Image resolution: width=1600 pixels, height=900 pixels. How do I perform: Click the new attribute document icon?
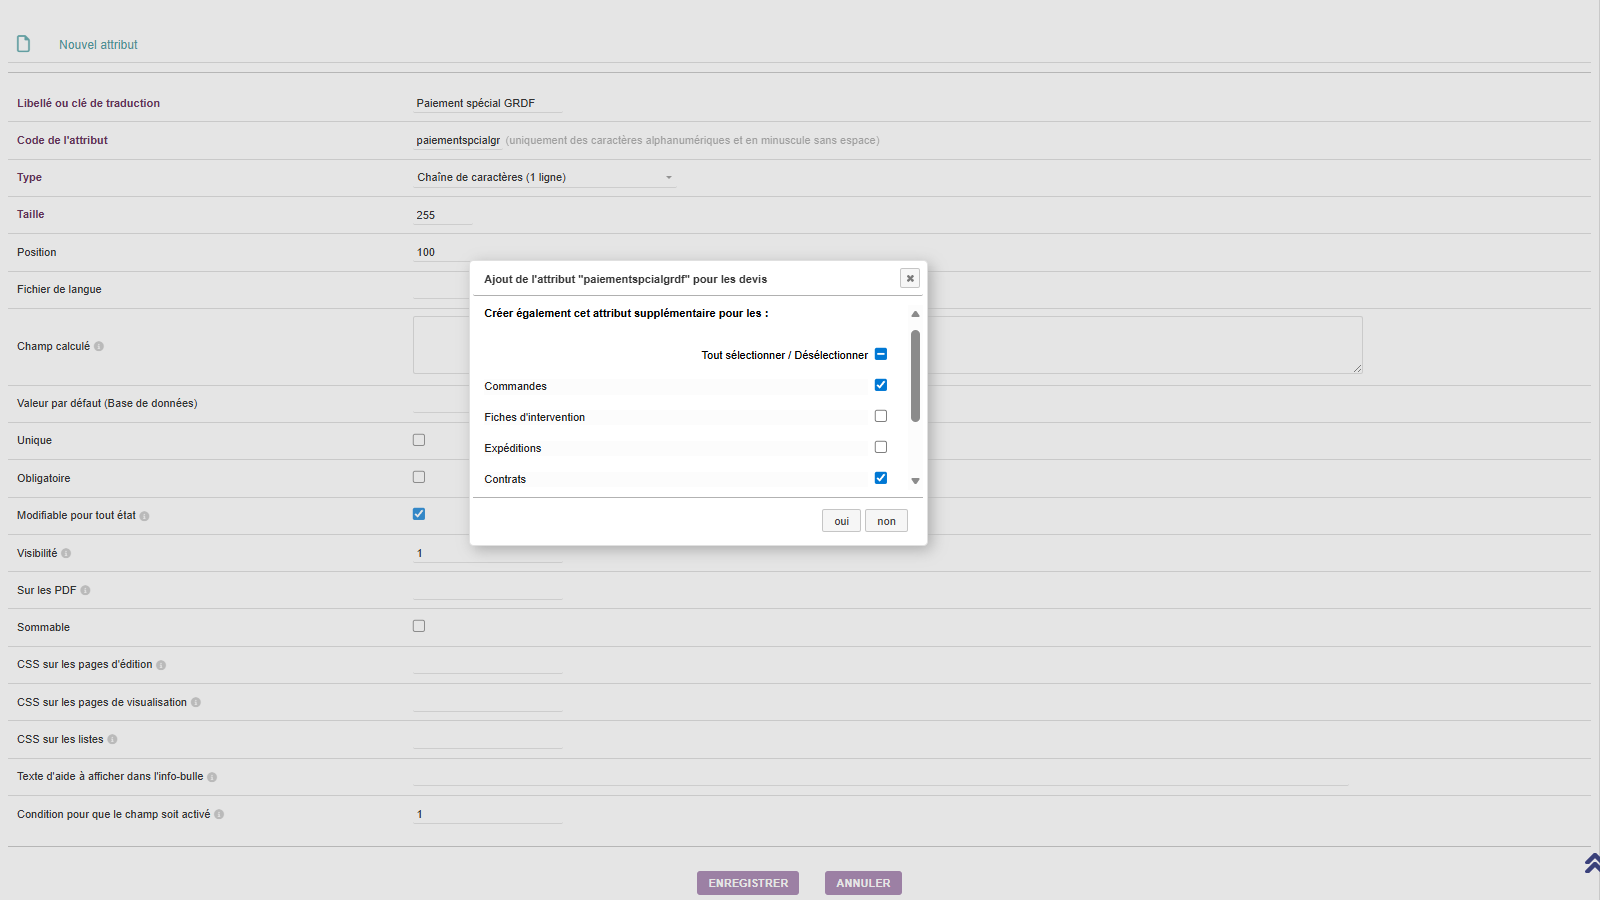pyautogui.click(x=23, y=44)
